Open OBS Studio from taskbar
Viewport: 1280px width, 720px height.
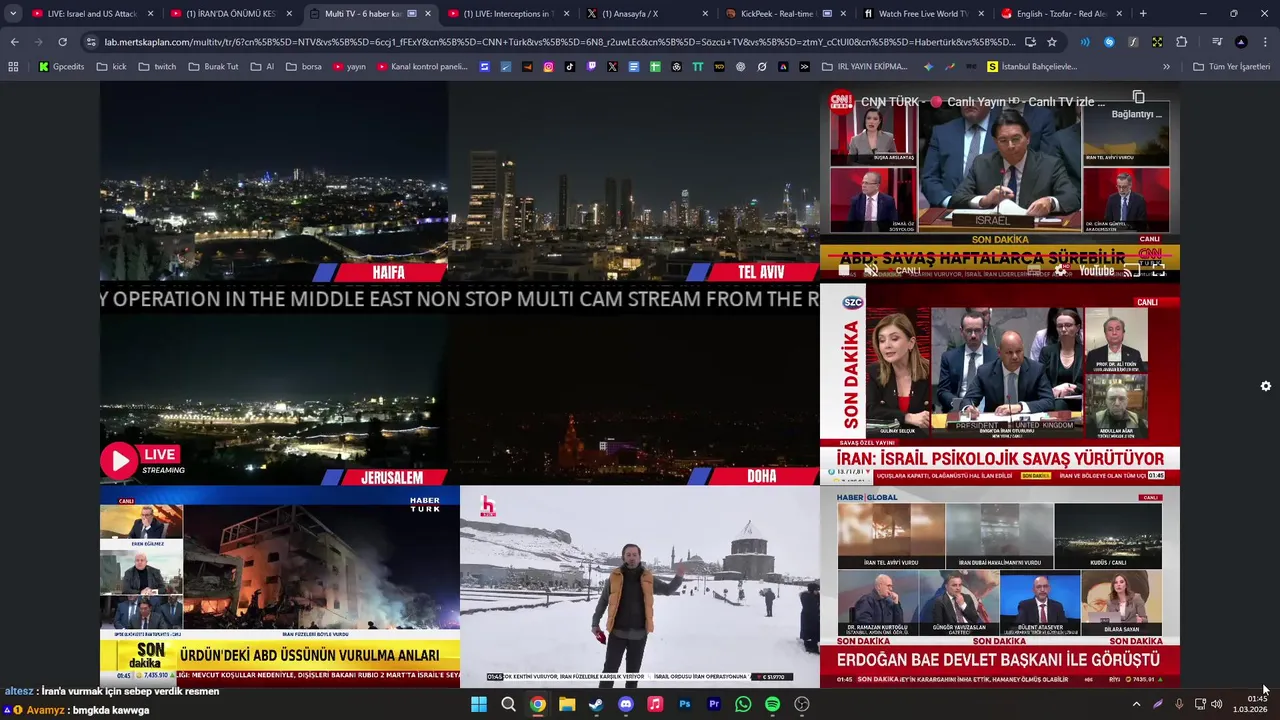click(802, 704)
